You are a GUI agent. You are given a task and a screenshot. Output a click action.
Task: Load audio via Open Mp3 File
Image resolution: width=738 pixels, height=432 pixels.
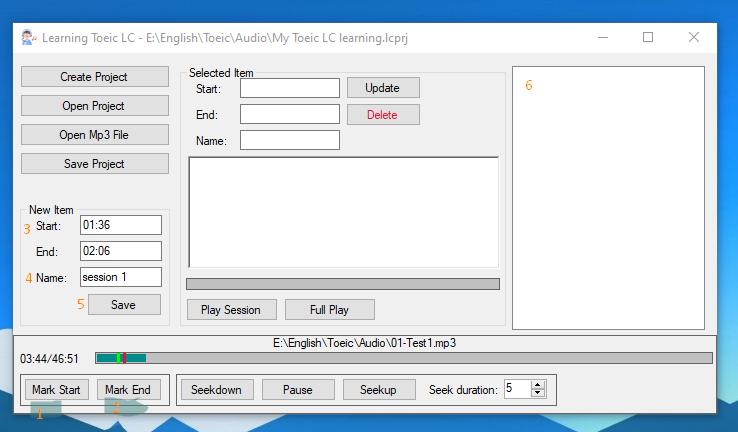tap(95, 135)
